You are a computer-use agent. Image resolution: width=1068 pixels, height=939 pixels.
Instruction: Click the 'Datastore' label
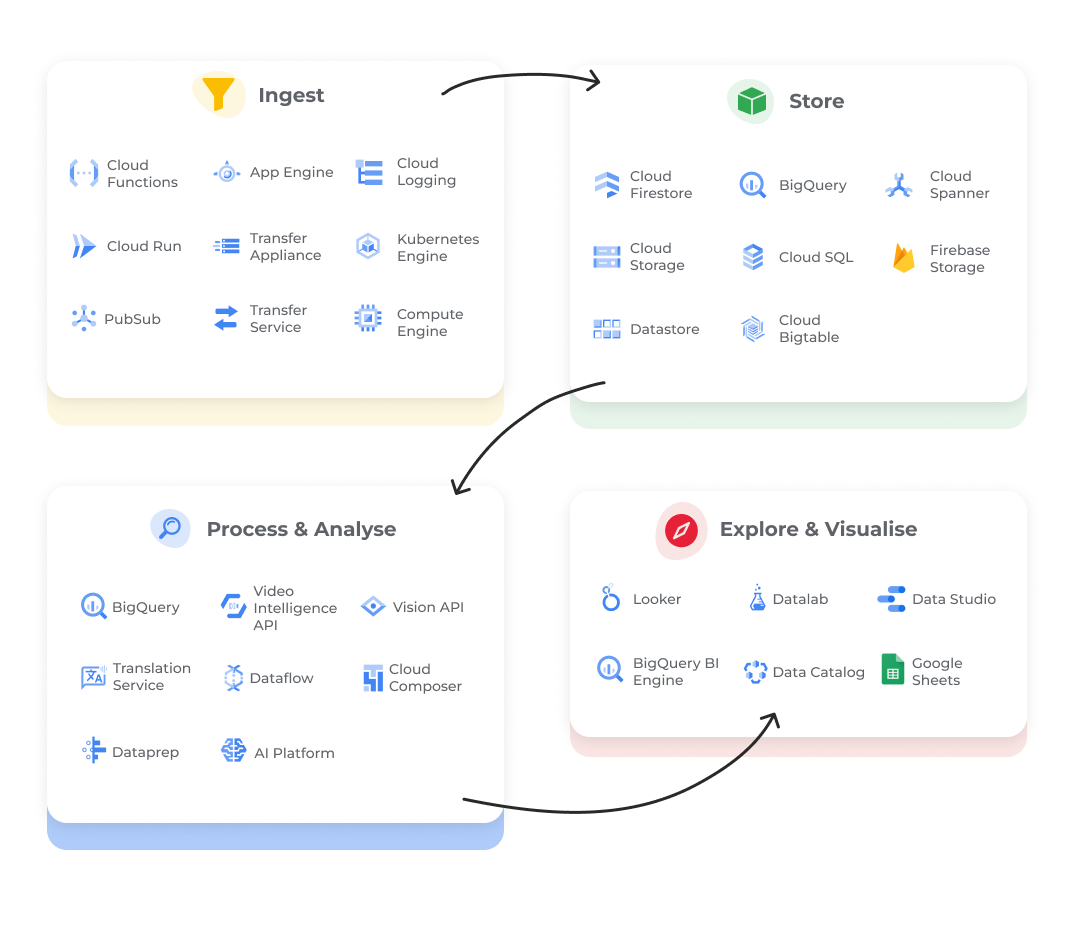tap(664, 329)
